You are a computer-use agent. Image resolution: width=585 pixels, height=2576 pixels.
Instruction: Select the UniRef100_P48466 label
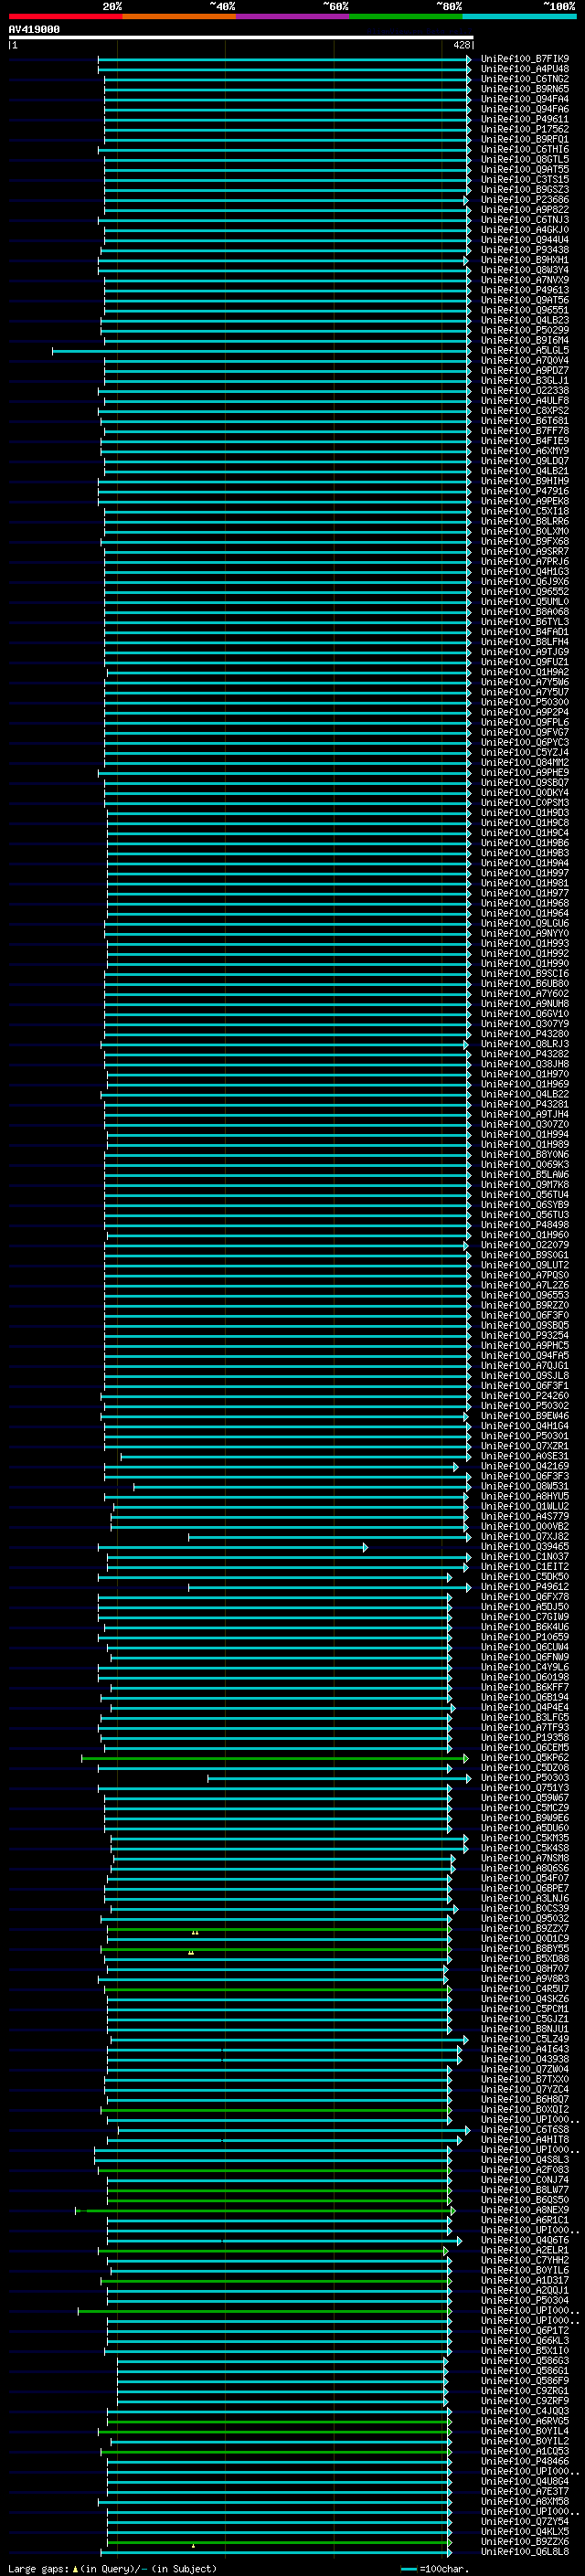pyautogui.click(x=524, y=2461)
